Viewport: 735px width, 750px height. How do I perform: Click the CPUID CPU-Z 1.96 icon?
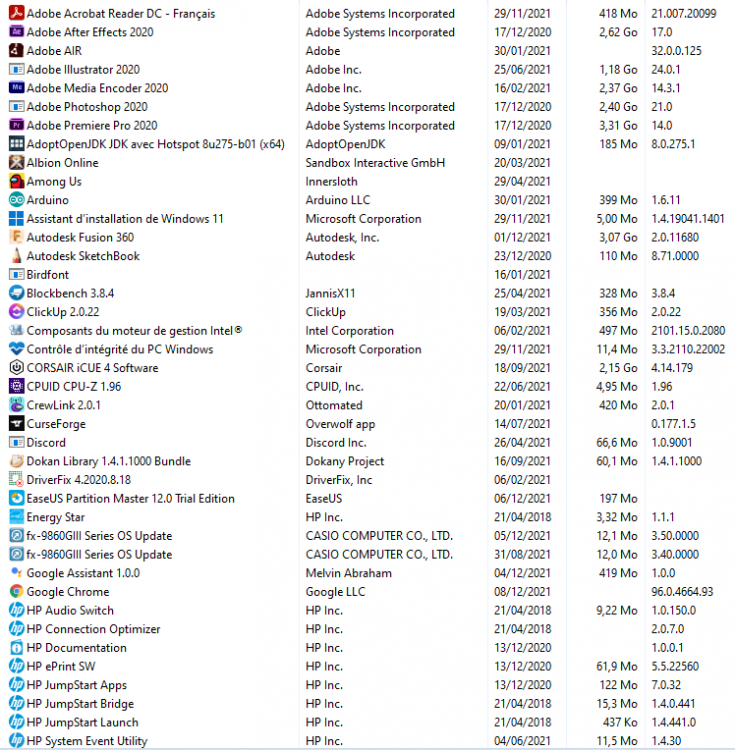[16, 386]
